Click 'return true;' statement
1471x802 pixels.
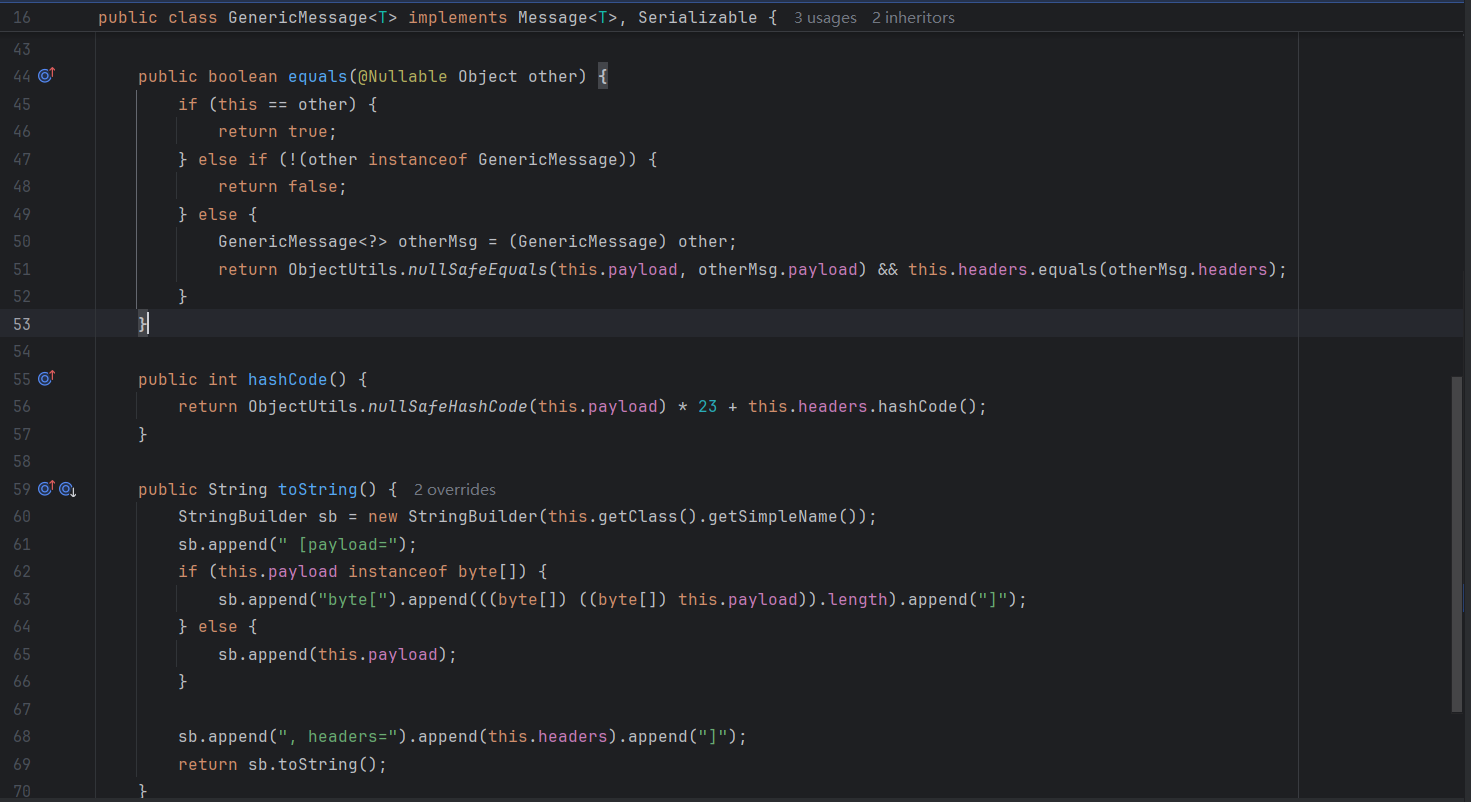click(278, 131)
